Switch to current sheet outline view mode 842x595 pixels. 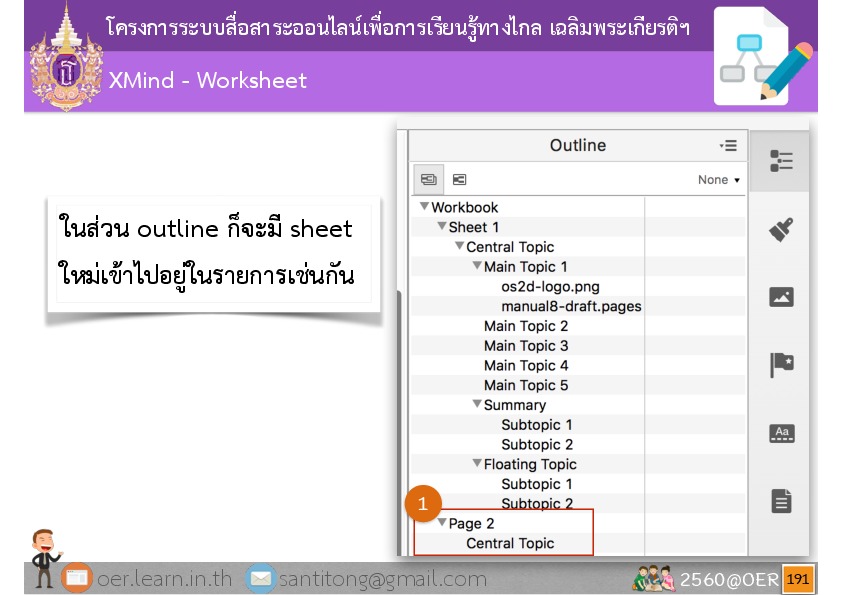[459, 180]
